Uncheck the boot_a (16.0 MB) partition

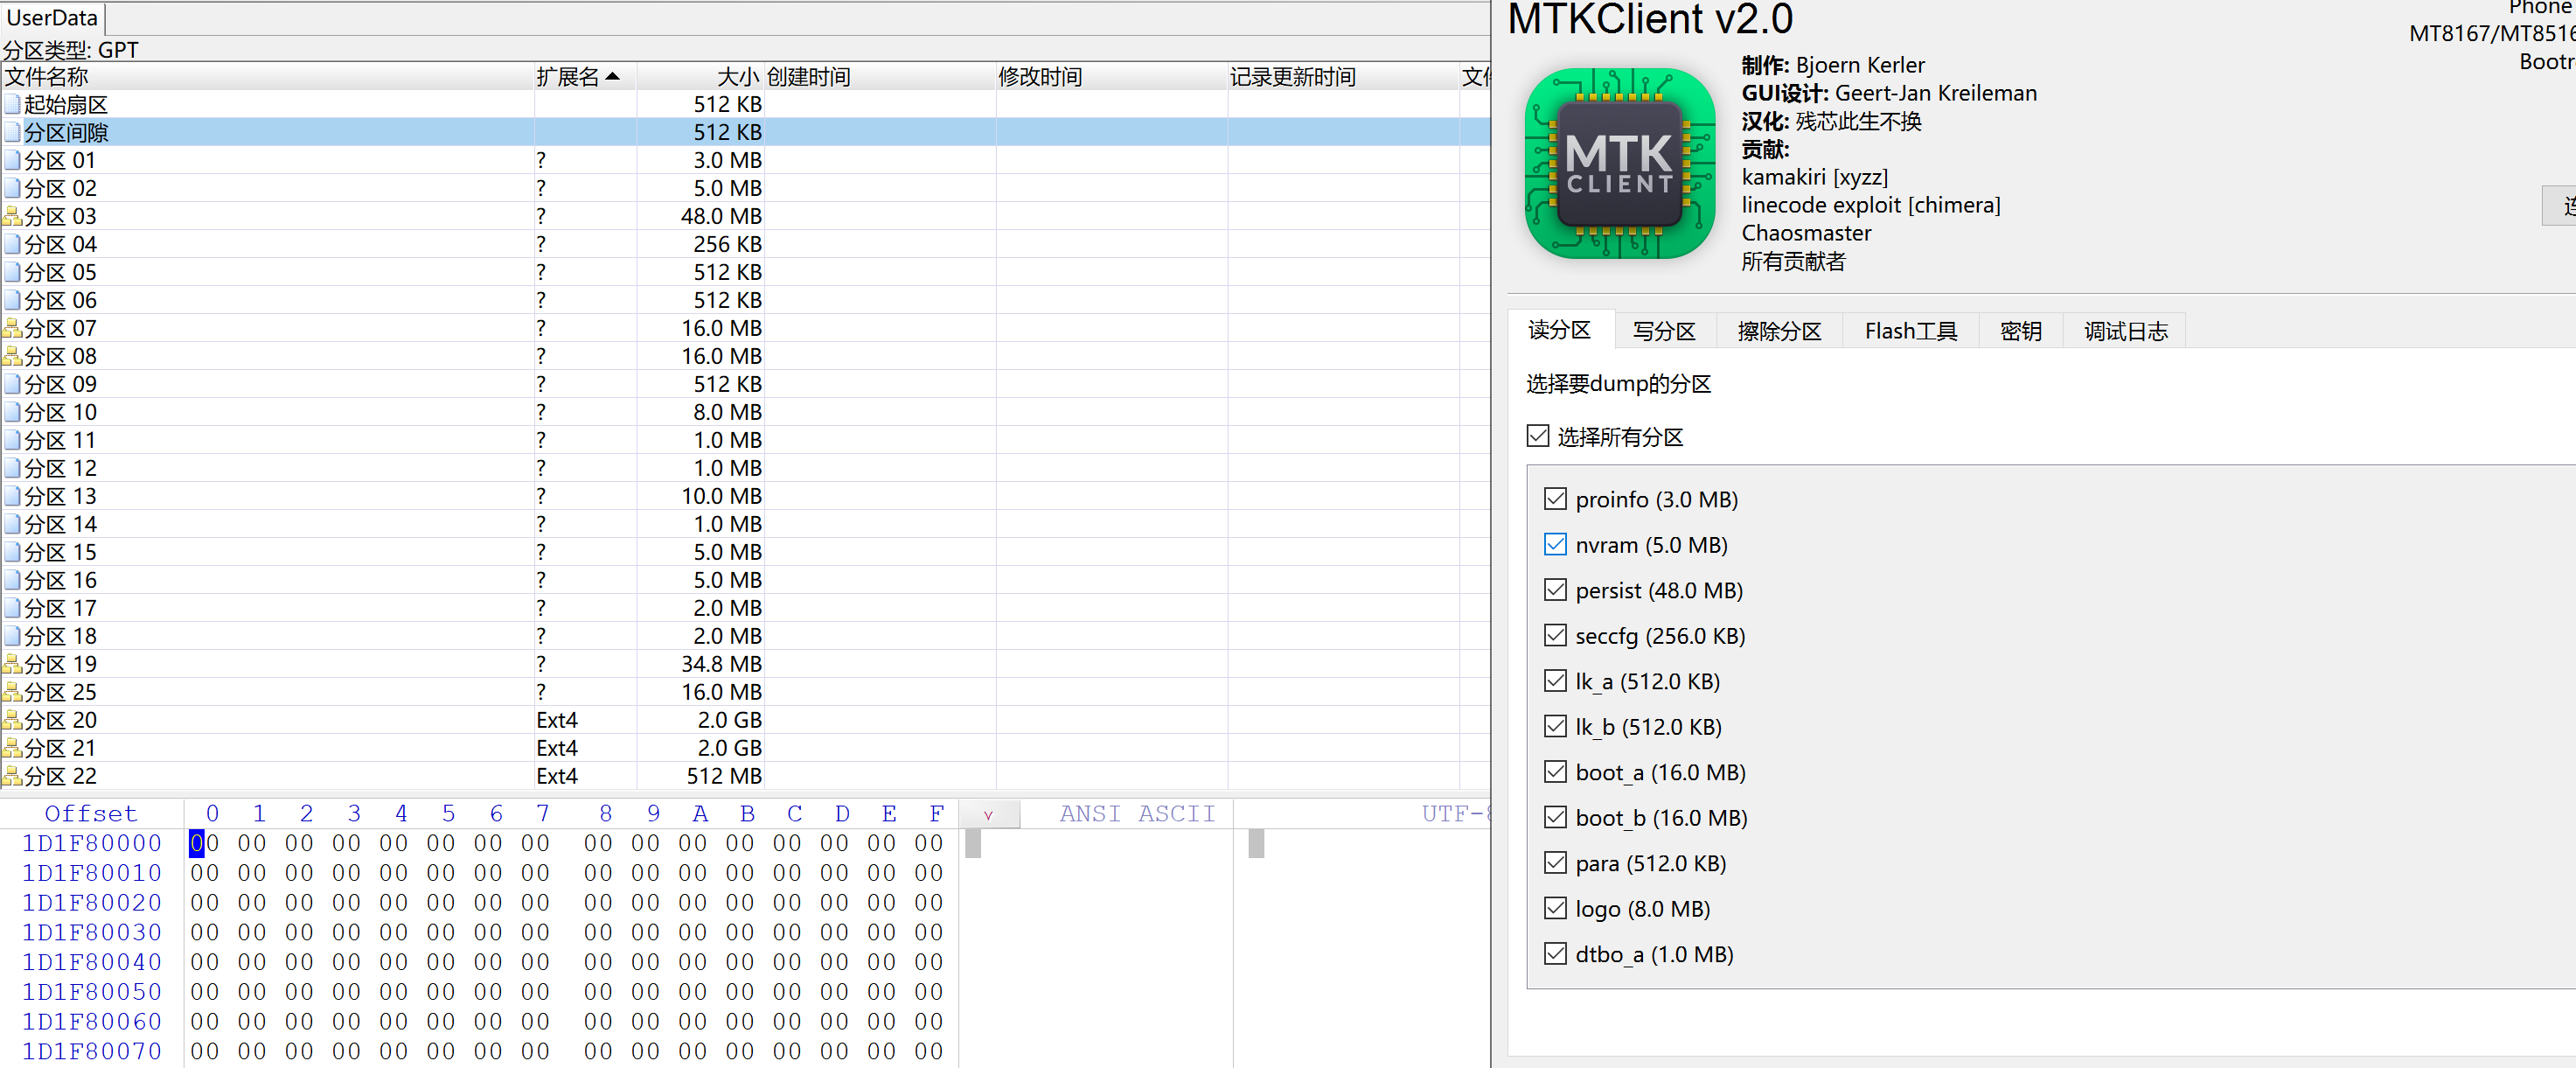[x=1555, y=772]
